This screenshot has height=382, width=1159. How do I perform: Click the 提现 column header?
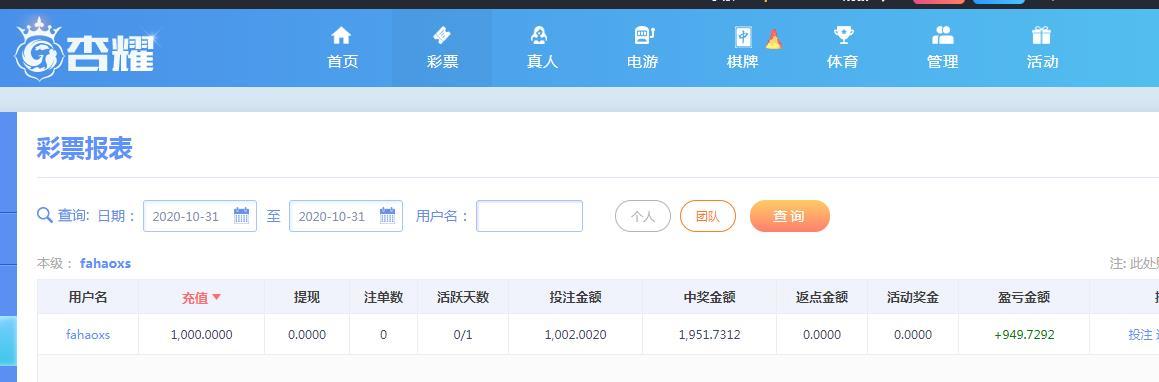click(x=307, y=297)
